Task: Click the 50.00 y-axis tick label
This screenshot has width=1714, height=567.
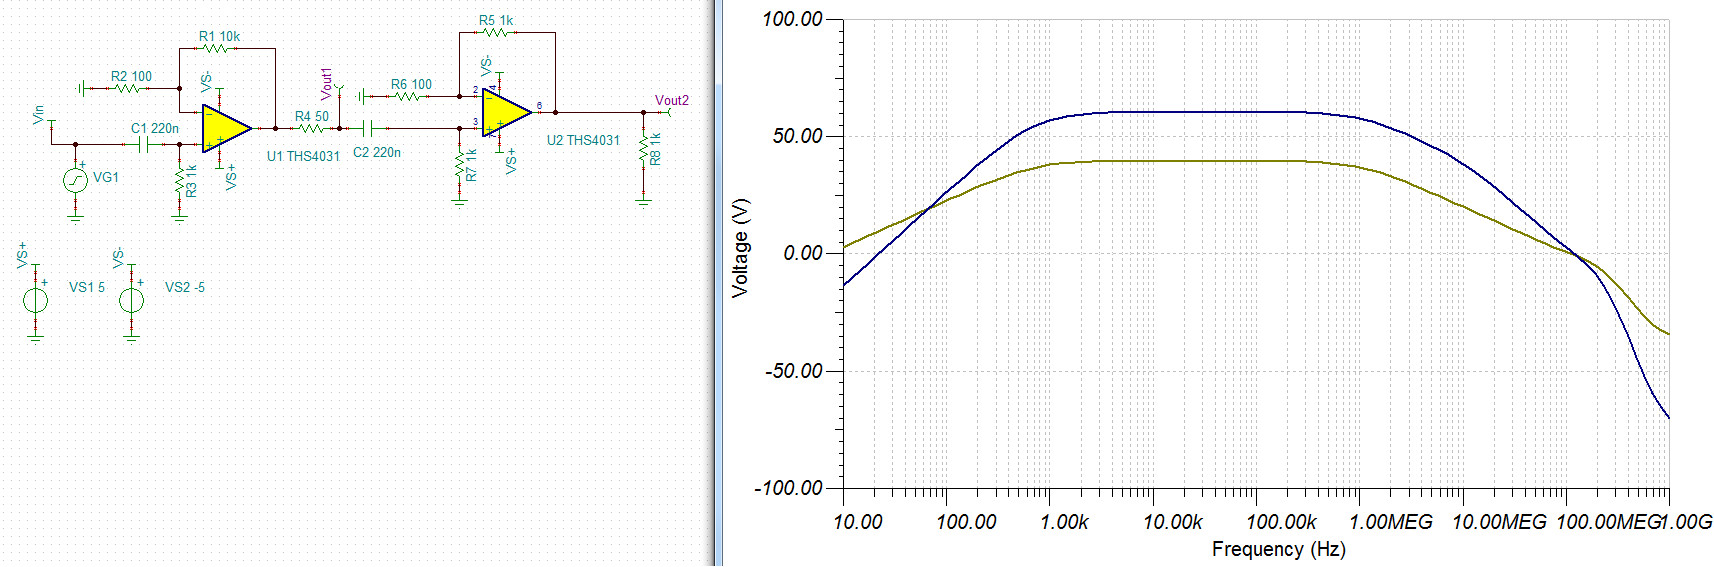Action: coord(797,136)
